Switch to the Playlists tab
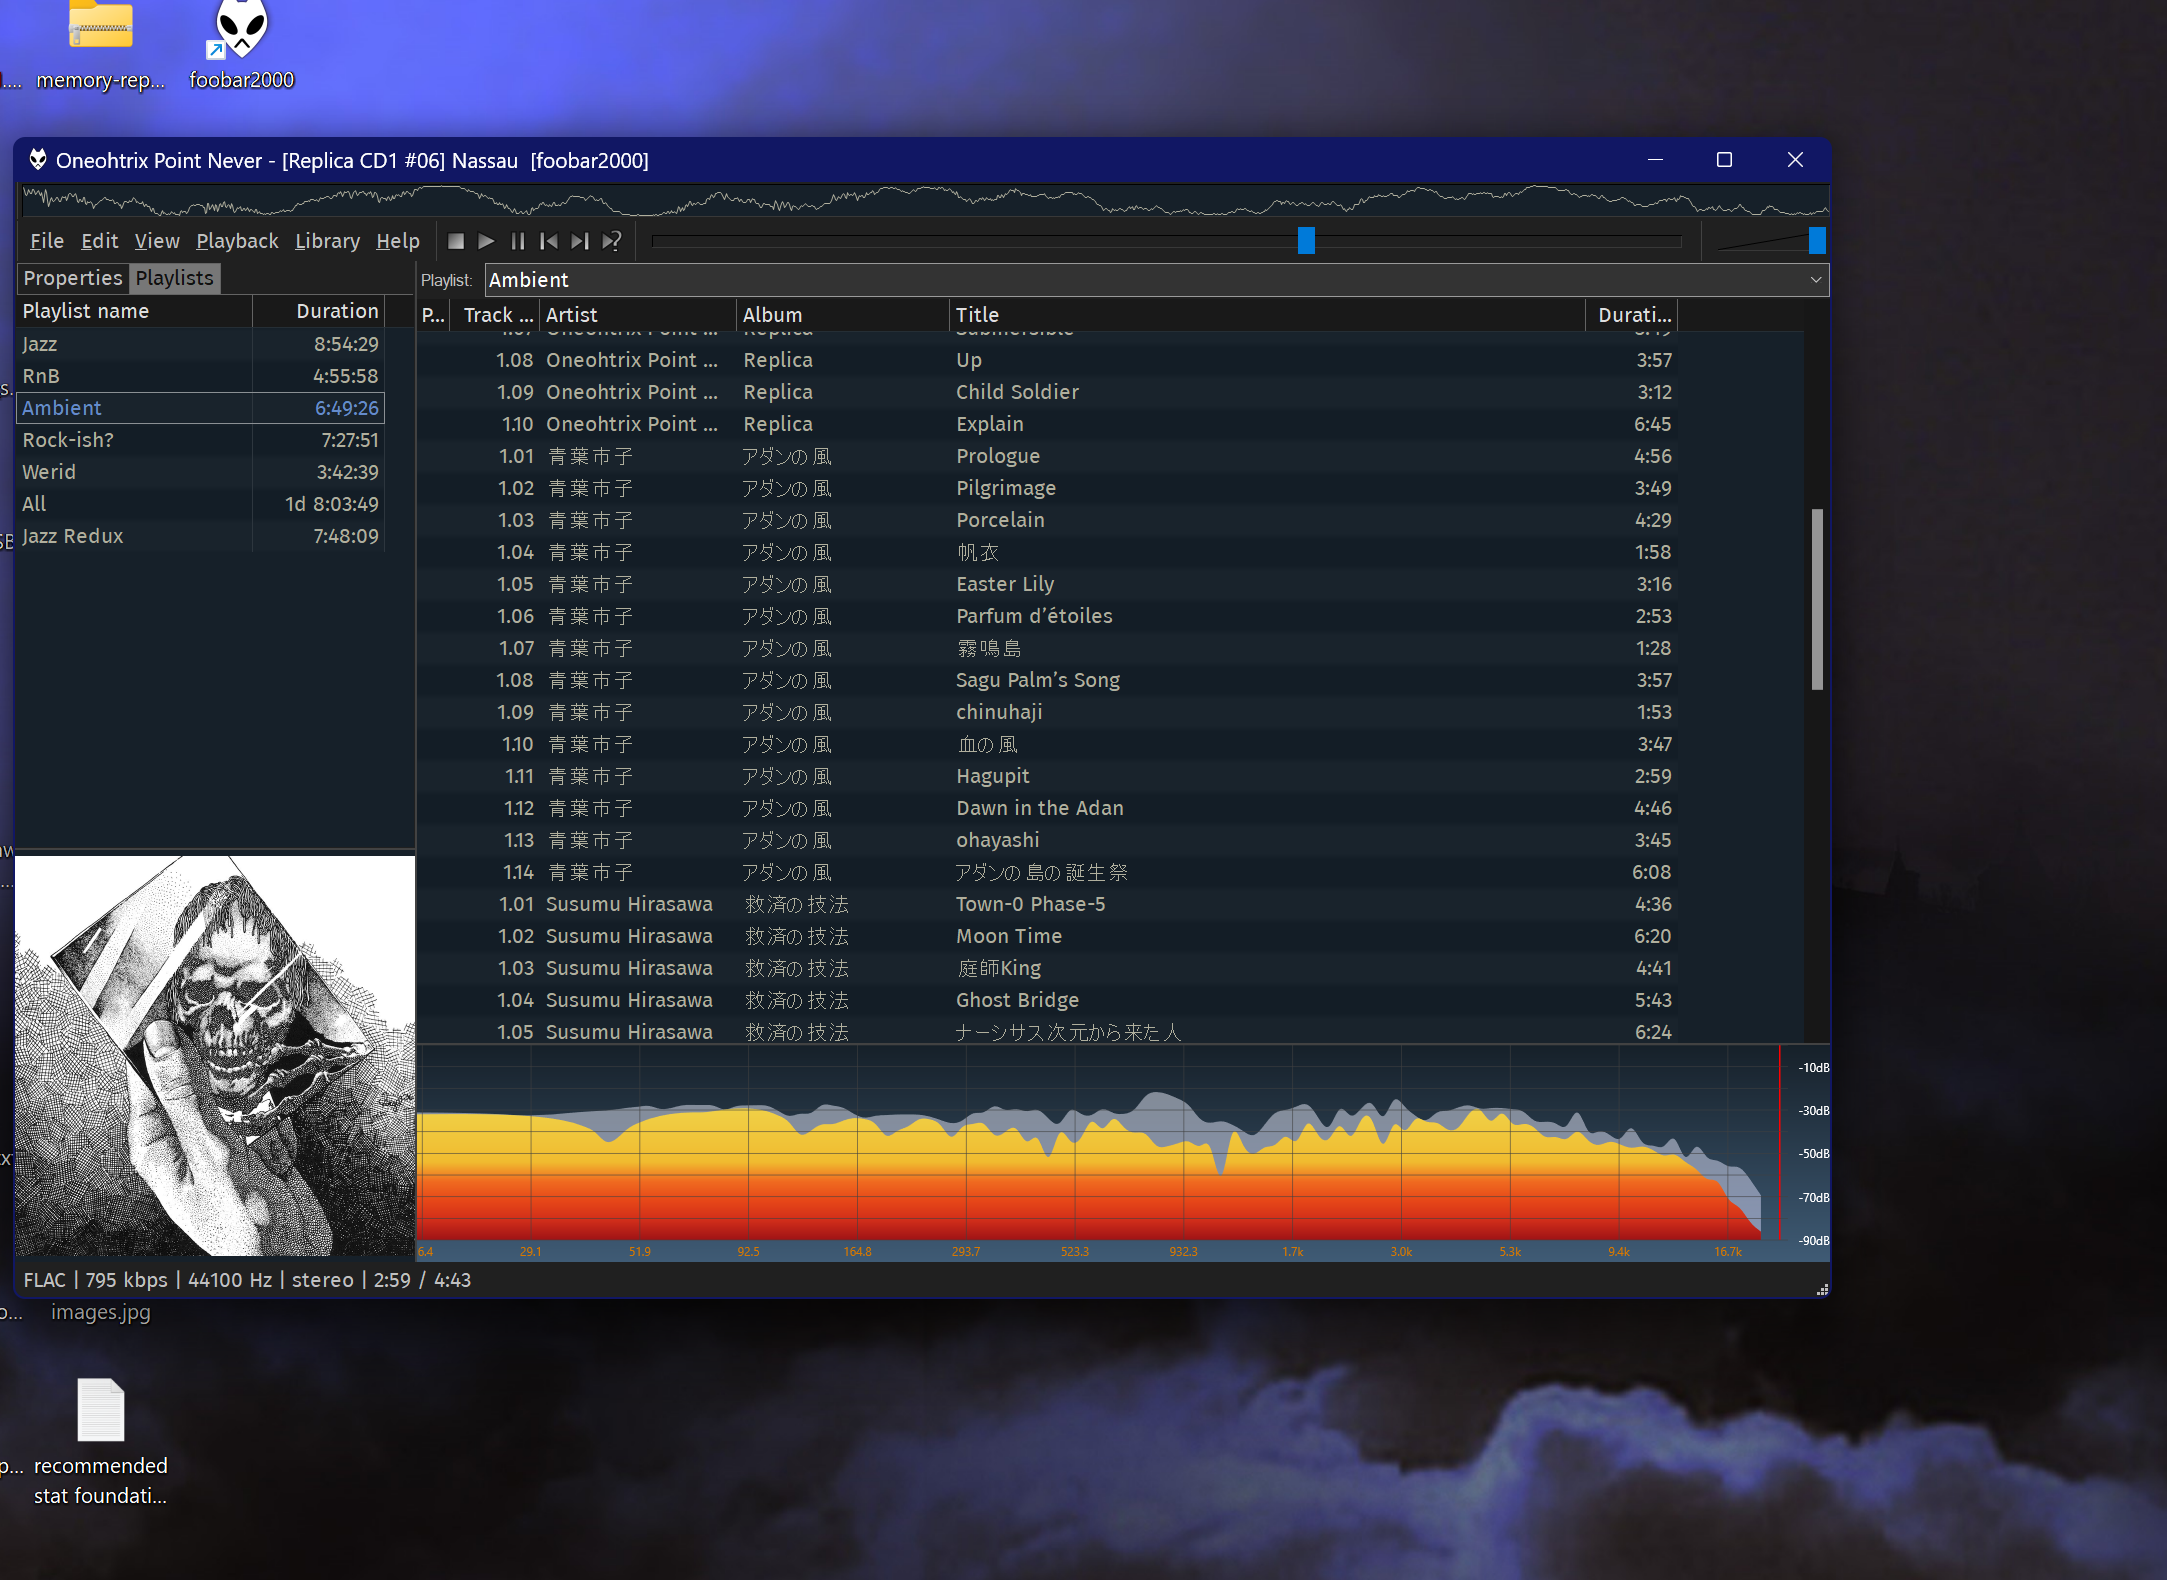 point(175,278)
